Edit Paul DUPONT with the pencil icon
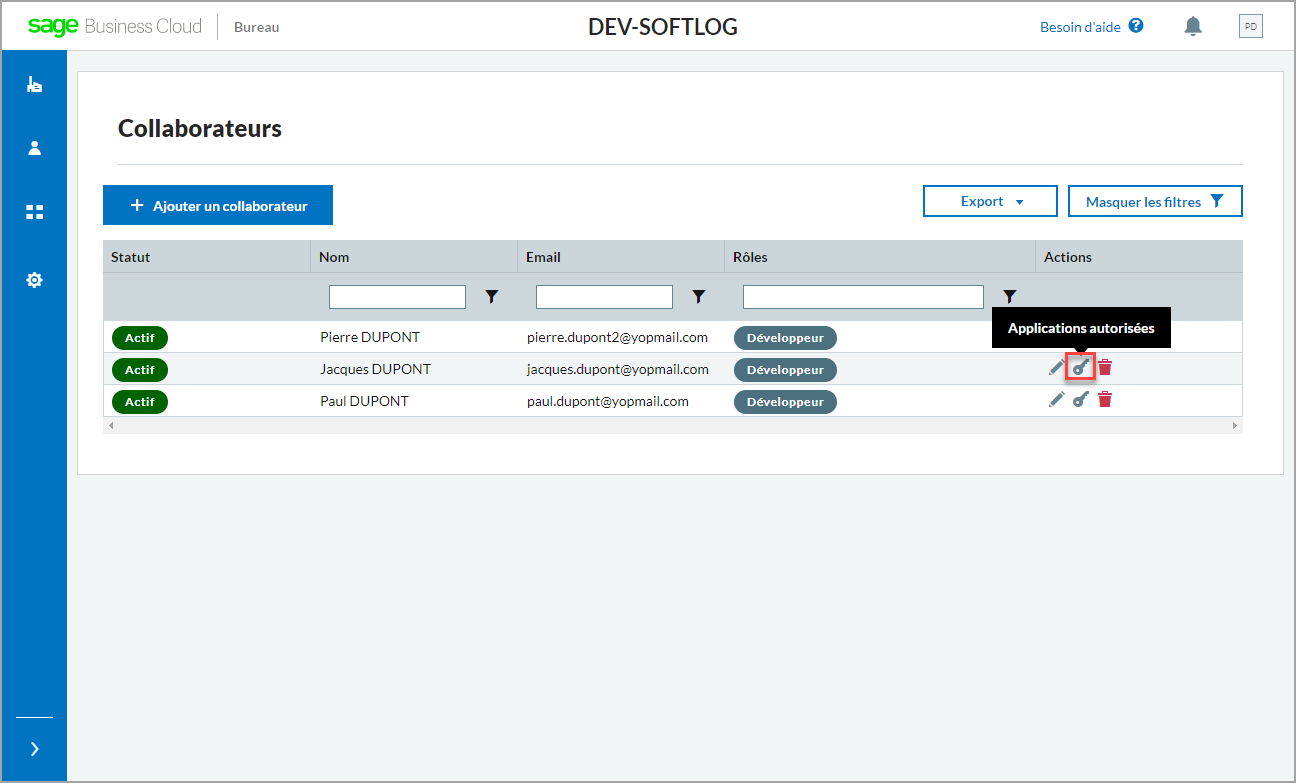The height and width of the screenshot is (783, 1296). (1056, 400)
